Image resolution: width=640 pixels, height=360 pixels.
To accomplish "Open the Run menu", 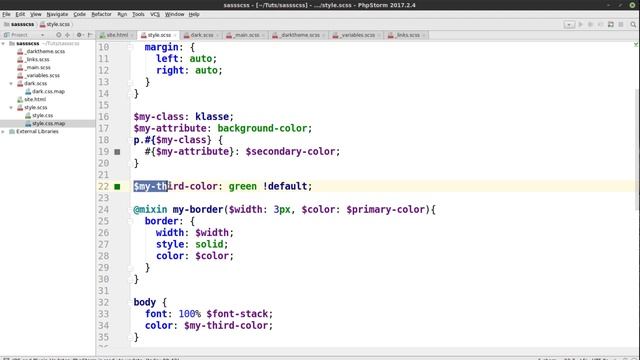I will pos(122,14).
